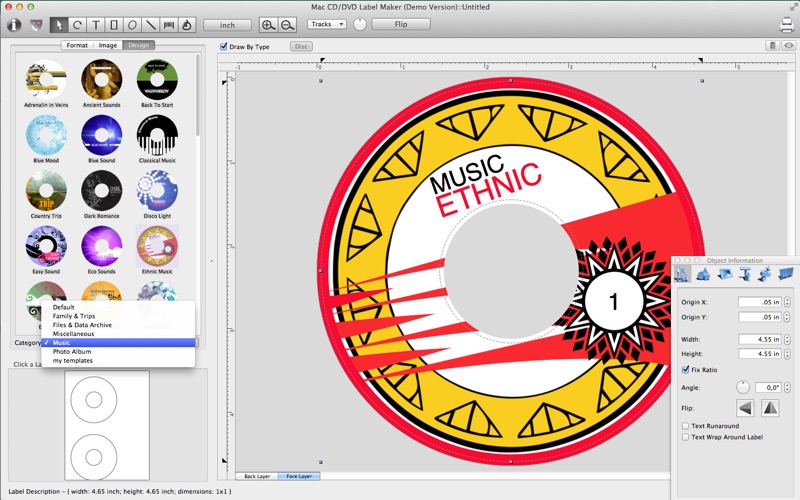Open the Tracks dropdown
This screenshot has height=500, width=800.
pyautogui.click(x=326, y=24)
